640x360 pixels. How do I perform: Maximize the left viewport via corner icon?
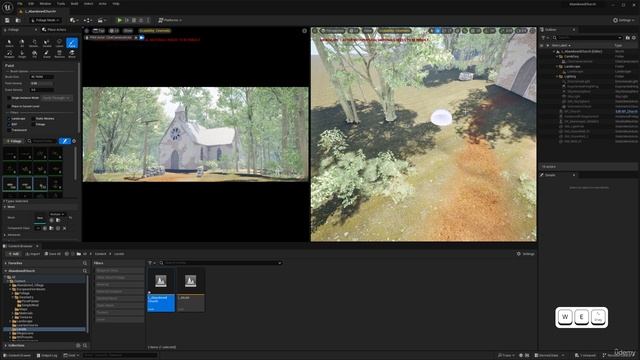[x=304, y=31]
